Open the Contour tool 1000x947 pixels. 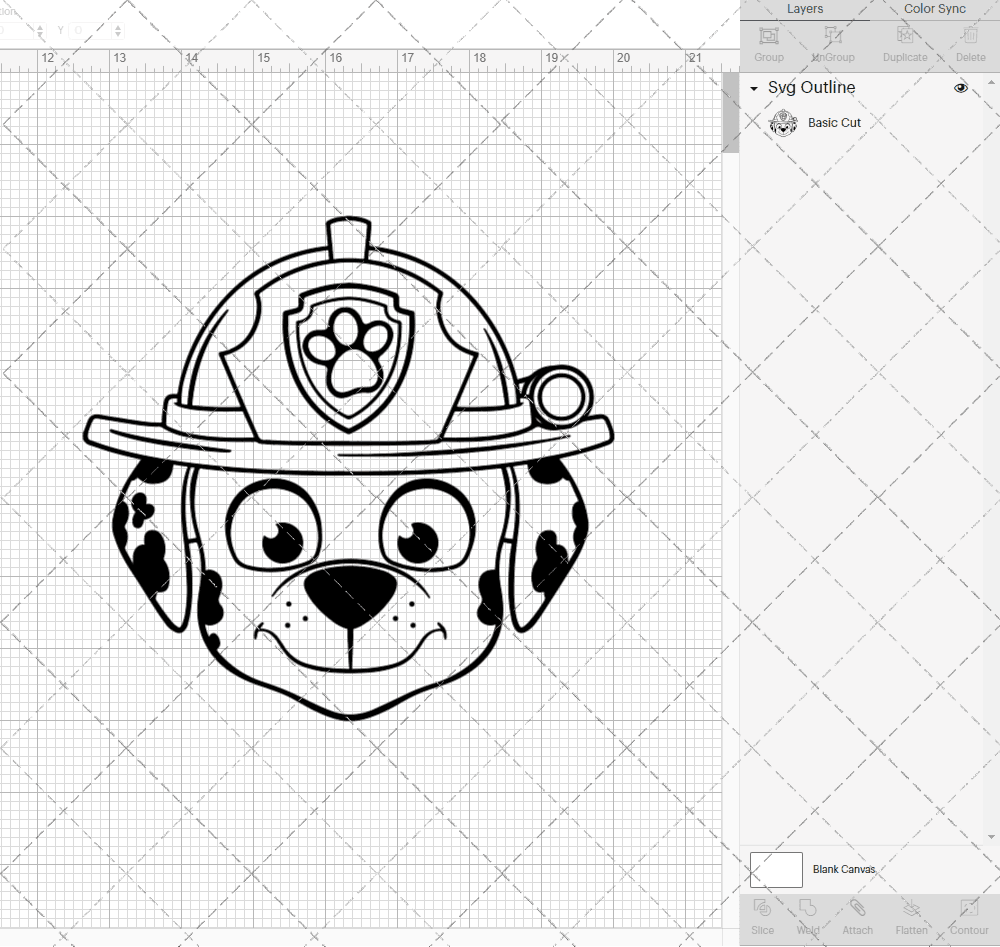coord(968,917)
